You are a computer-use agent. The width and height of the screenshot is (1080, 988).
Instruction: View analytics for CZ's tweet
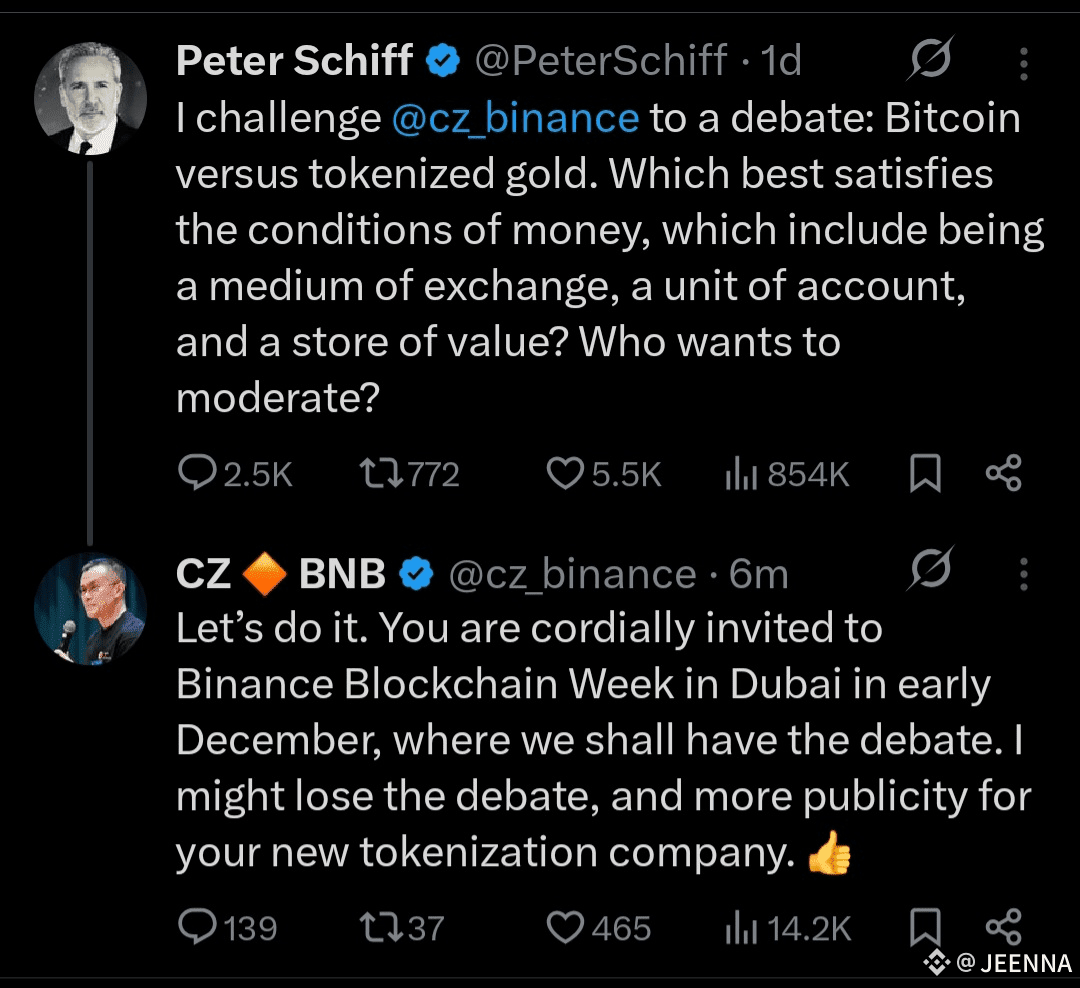pyautogui.click(x=739, y=929)
